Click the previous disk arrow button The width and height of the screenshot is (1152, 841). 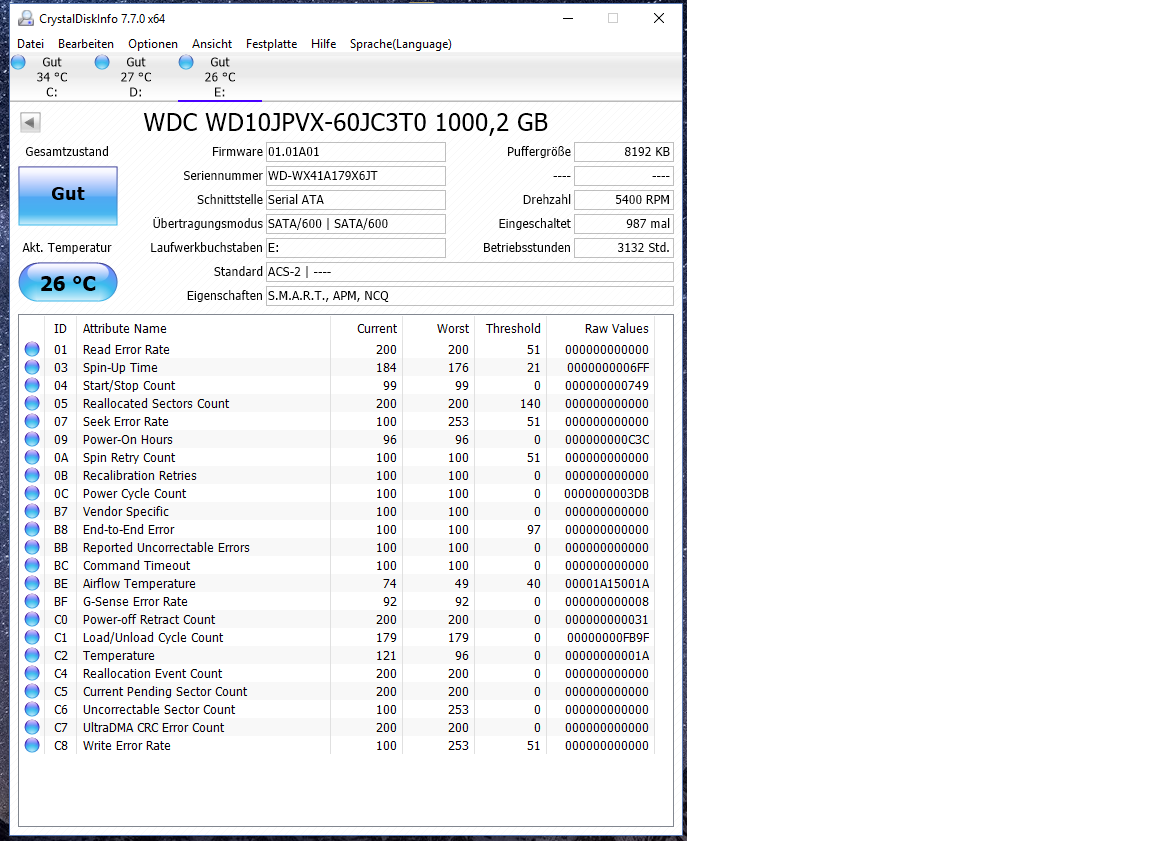(30, 122)
